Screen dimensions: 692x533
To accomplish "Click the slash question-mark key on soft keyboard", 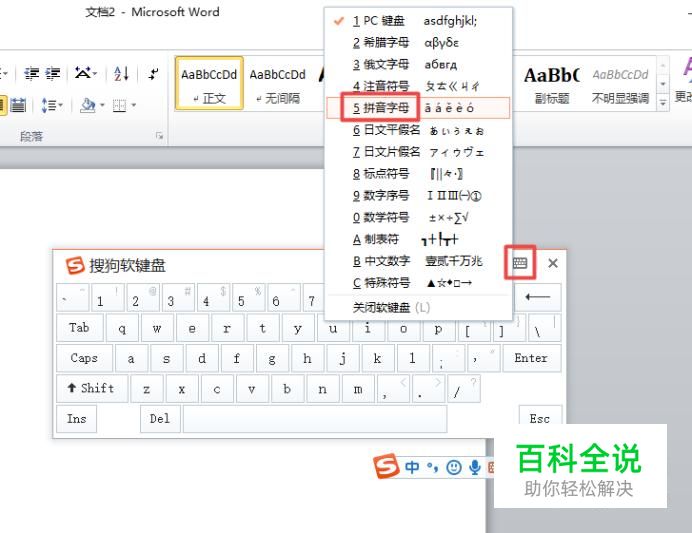I will [464, 388].
